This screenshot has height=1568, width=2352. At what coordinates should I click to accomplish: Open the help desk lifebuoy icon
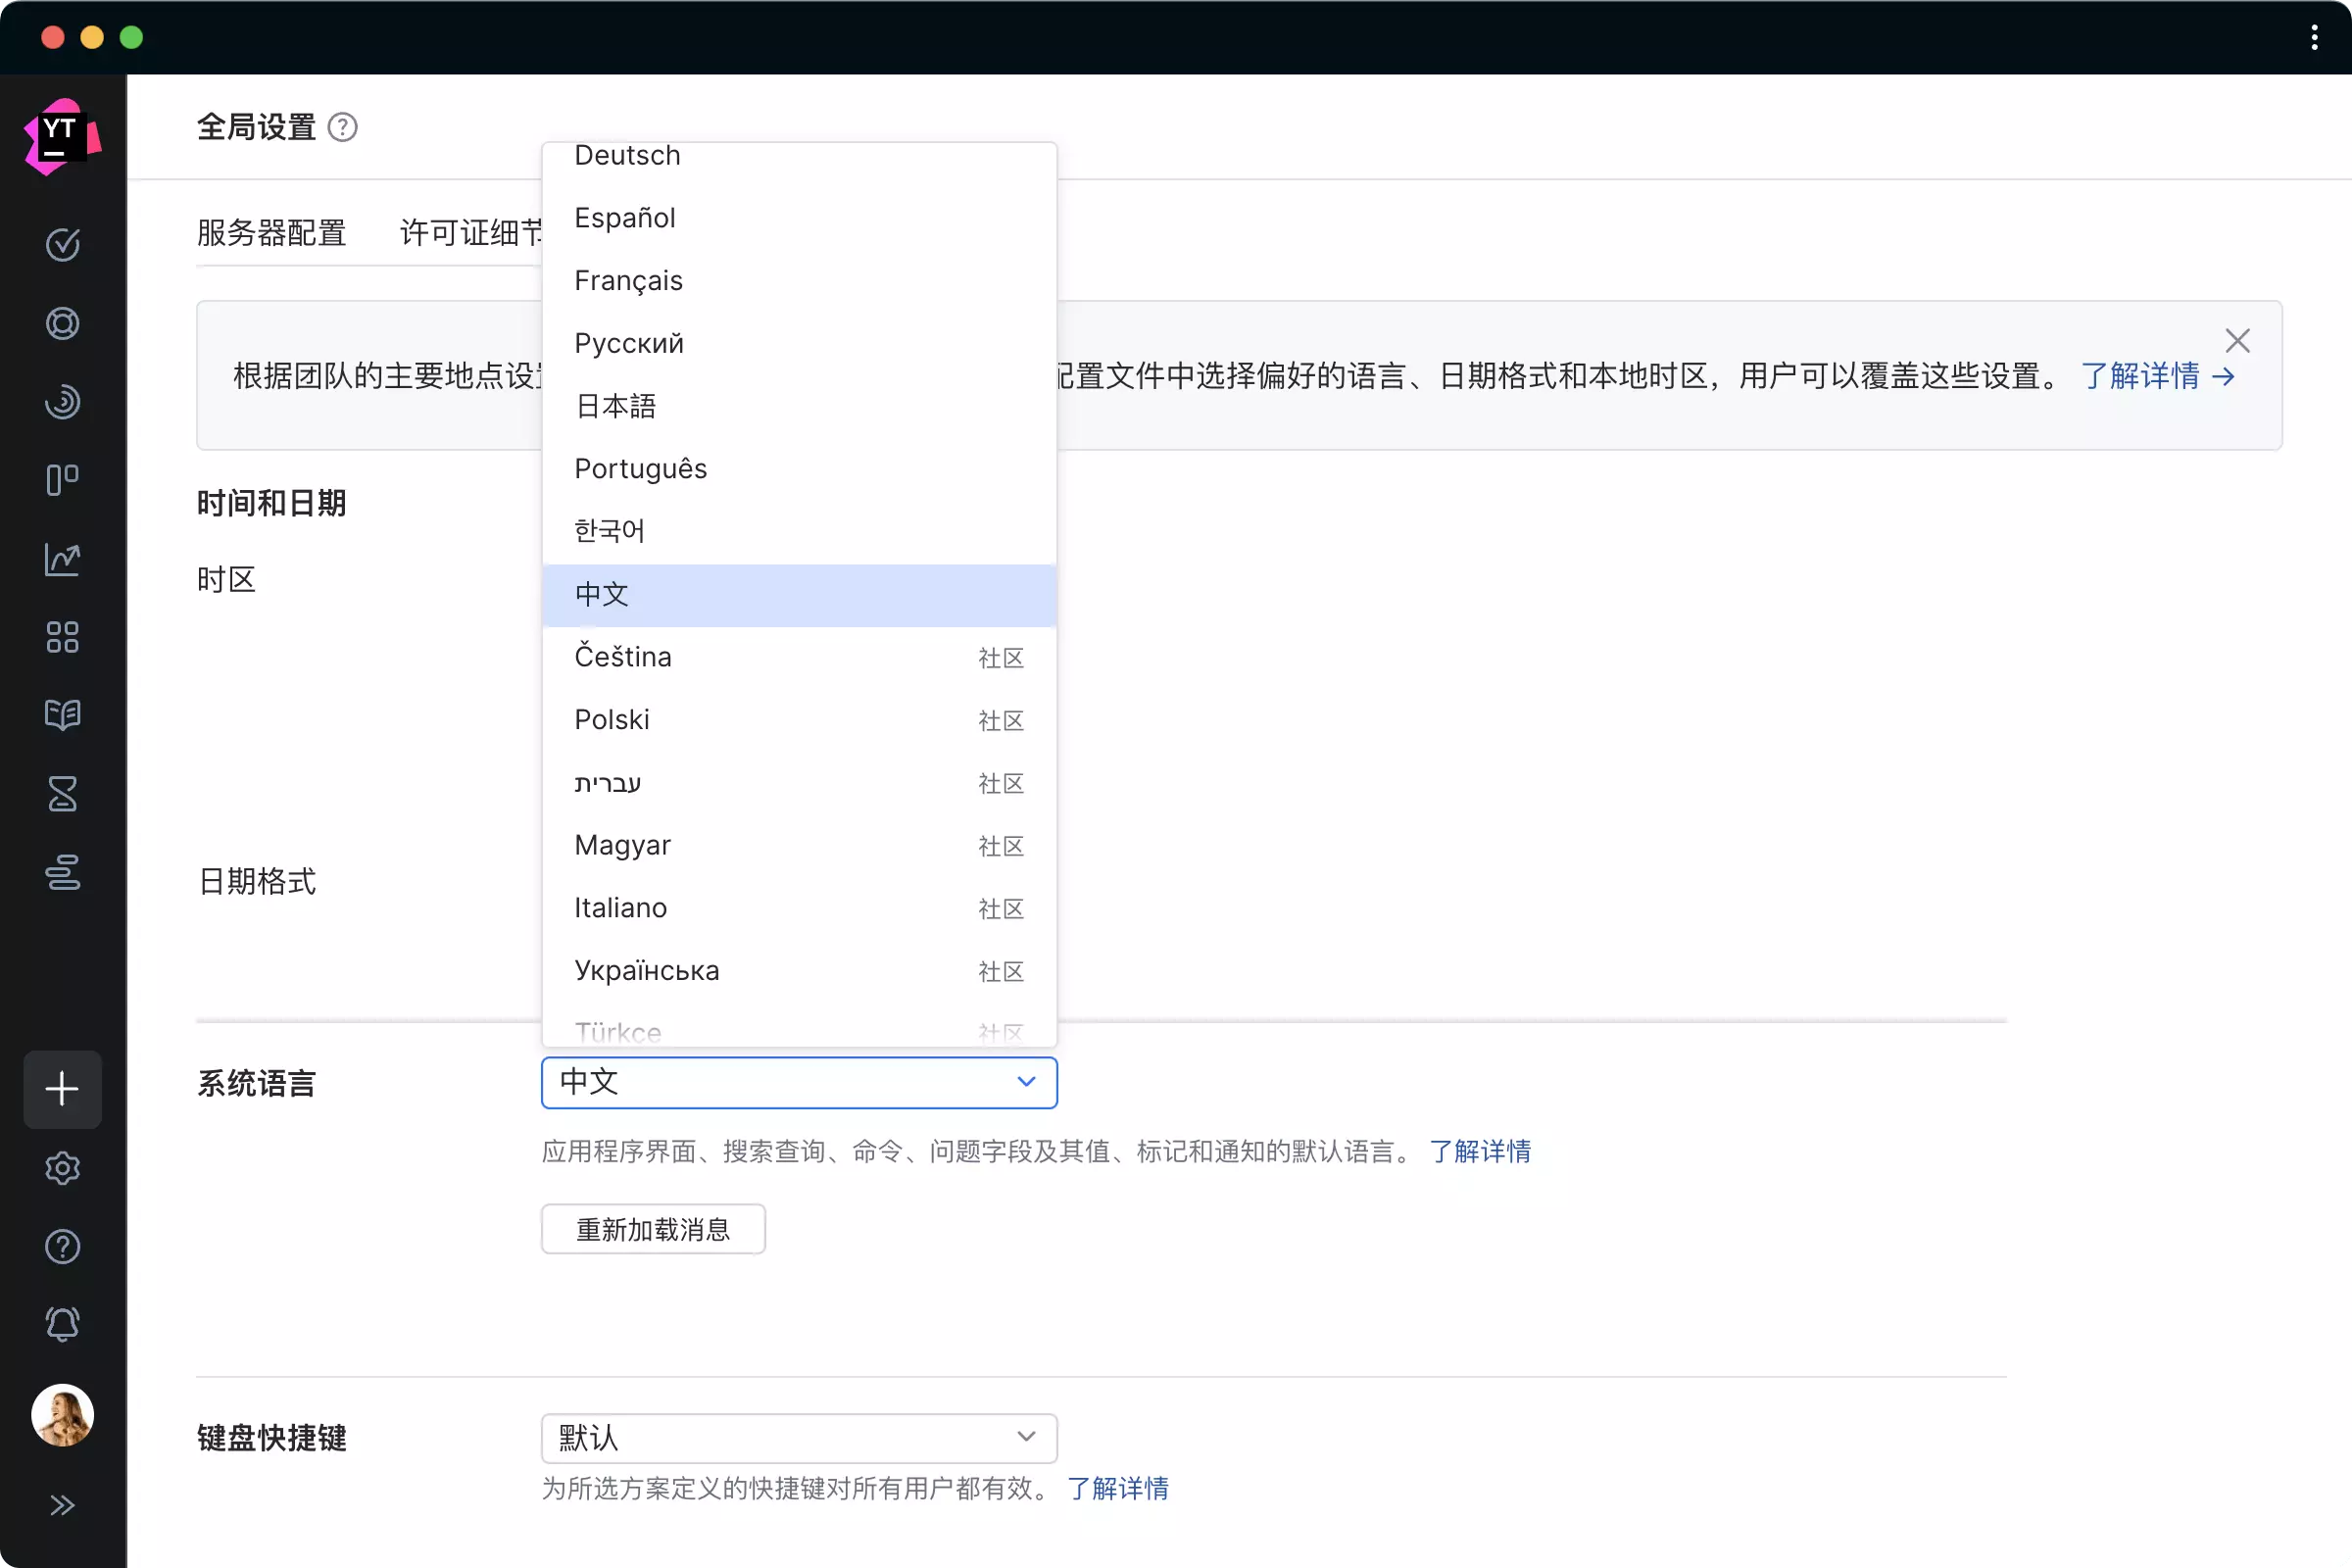pos(62,322)
